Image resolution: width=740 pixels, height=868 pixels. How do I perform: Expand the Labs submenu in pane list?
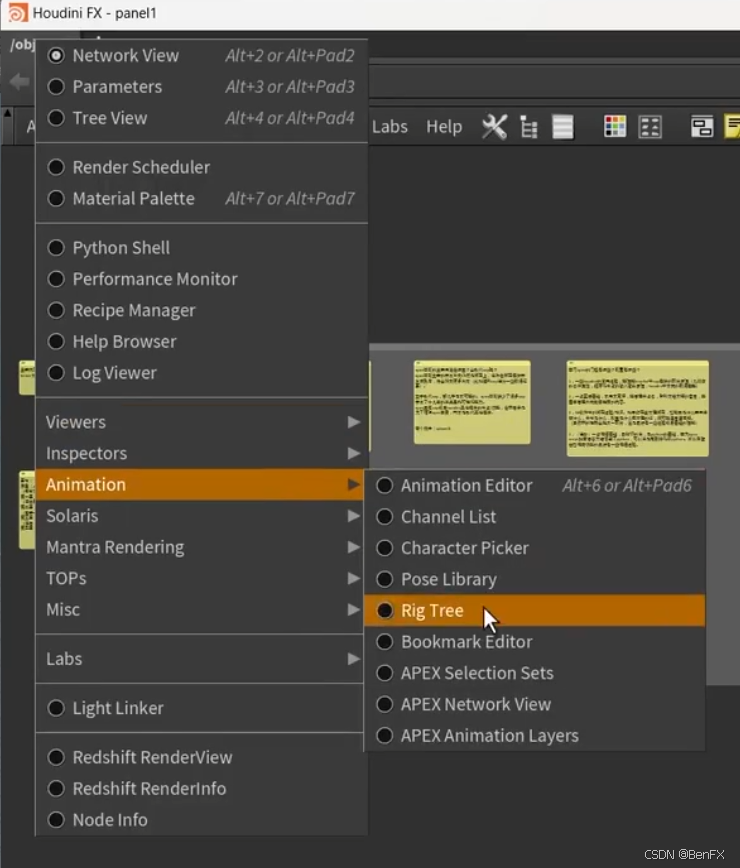click(201, 659)
